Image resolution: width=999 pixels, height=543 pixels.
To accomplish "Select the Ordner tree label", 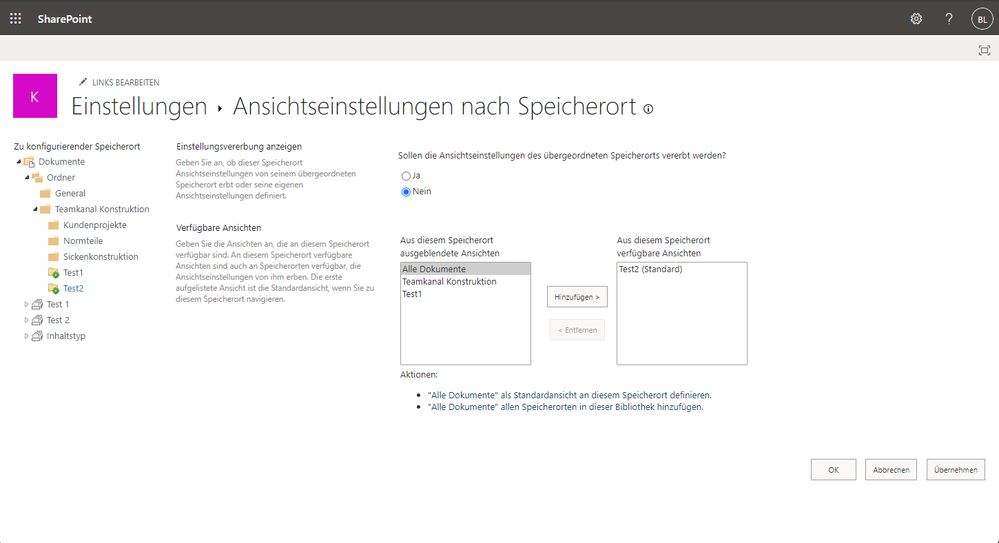I will pos(61,178).
